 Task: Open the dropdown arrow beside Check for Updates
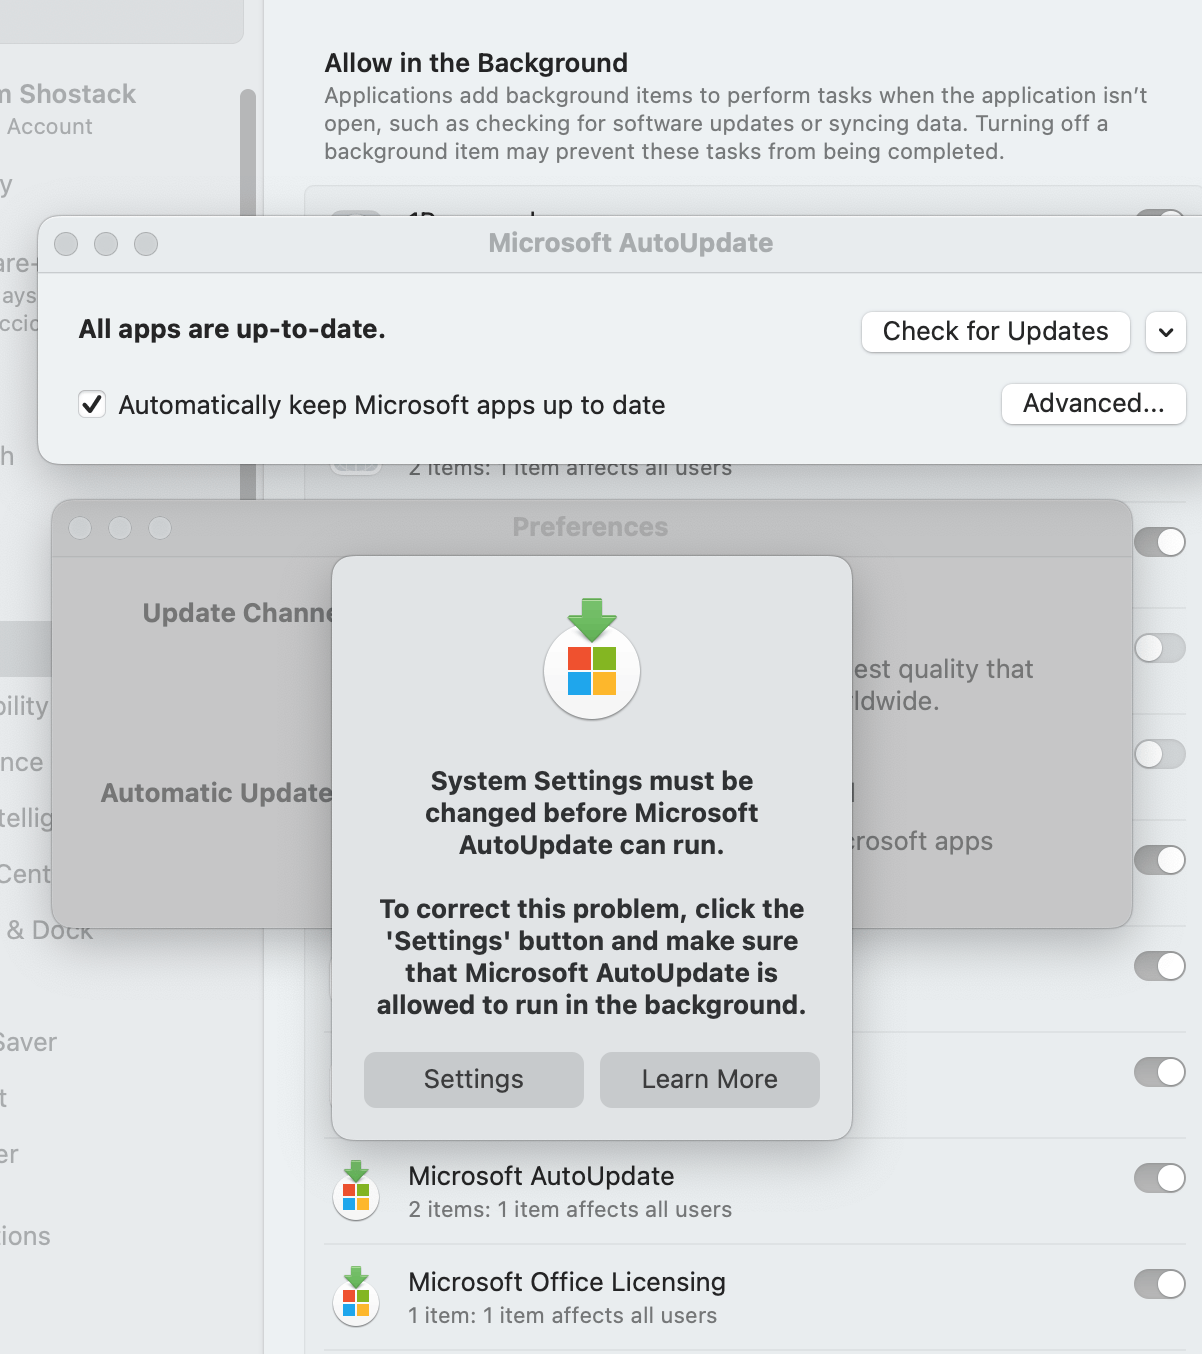point(1166,331)
